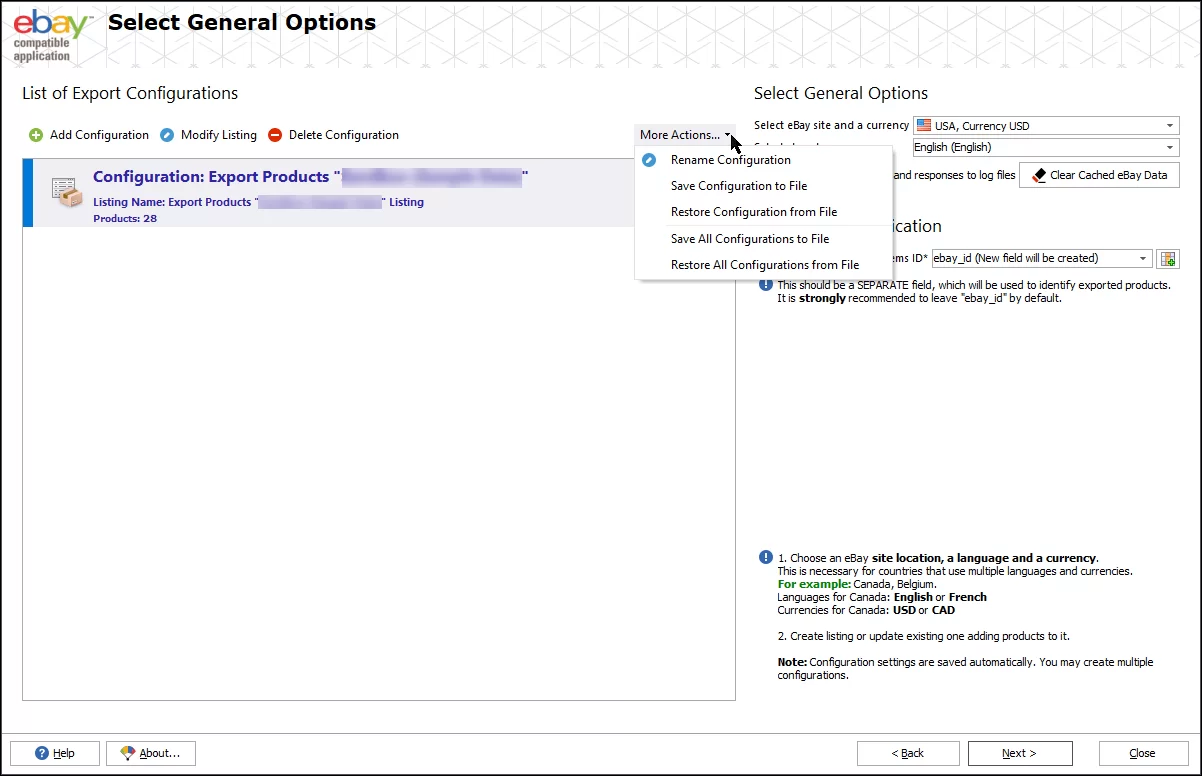The width and height of the screenshot is (1202, 776).
Task: Click the Next button
Action: (1019, 753)
